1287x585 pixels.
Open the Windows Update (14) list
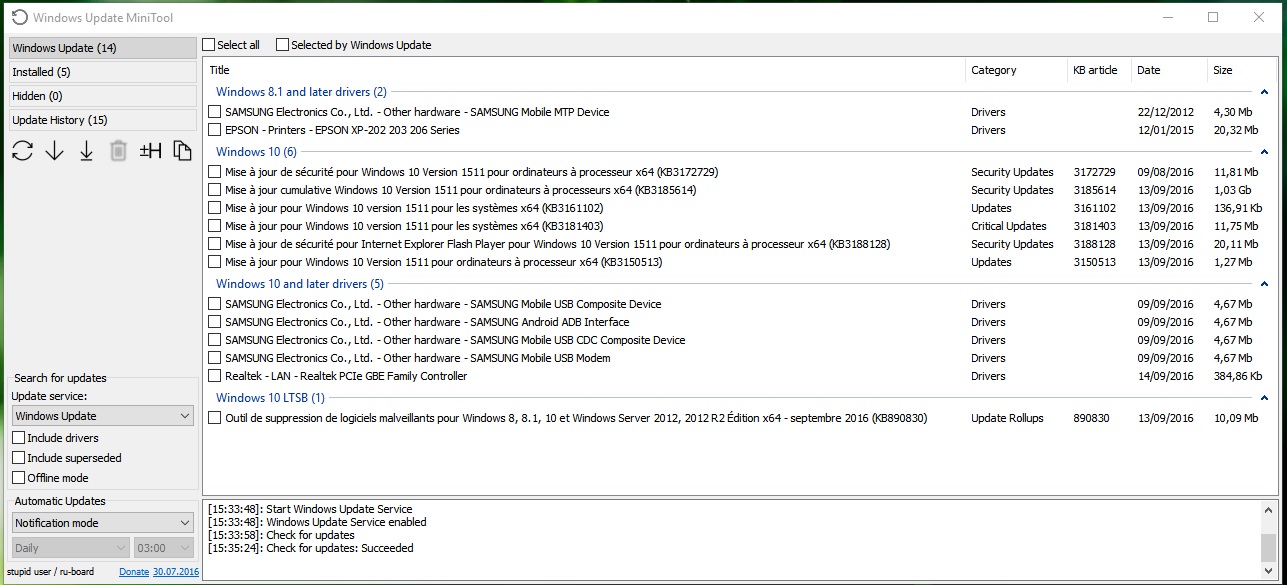click(x=103, y=48)
